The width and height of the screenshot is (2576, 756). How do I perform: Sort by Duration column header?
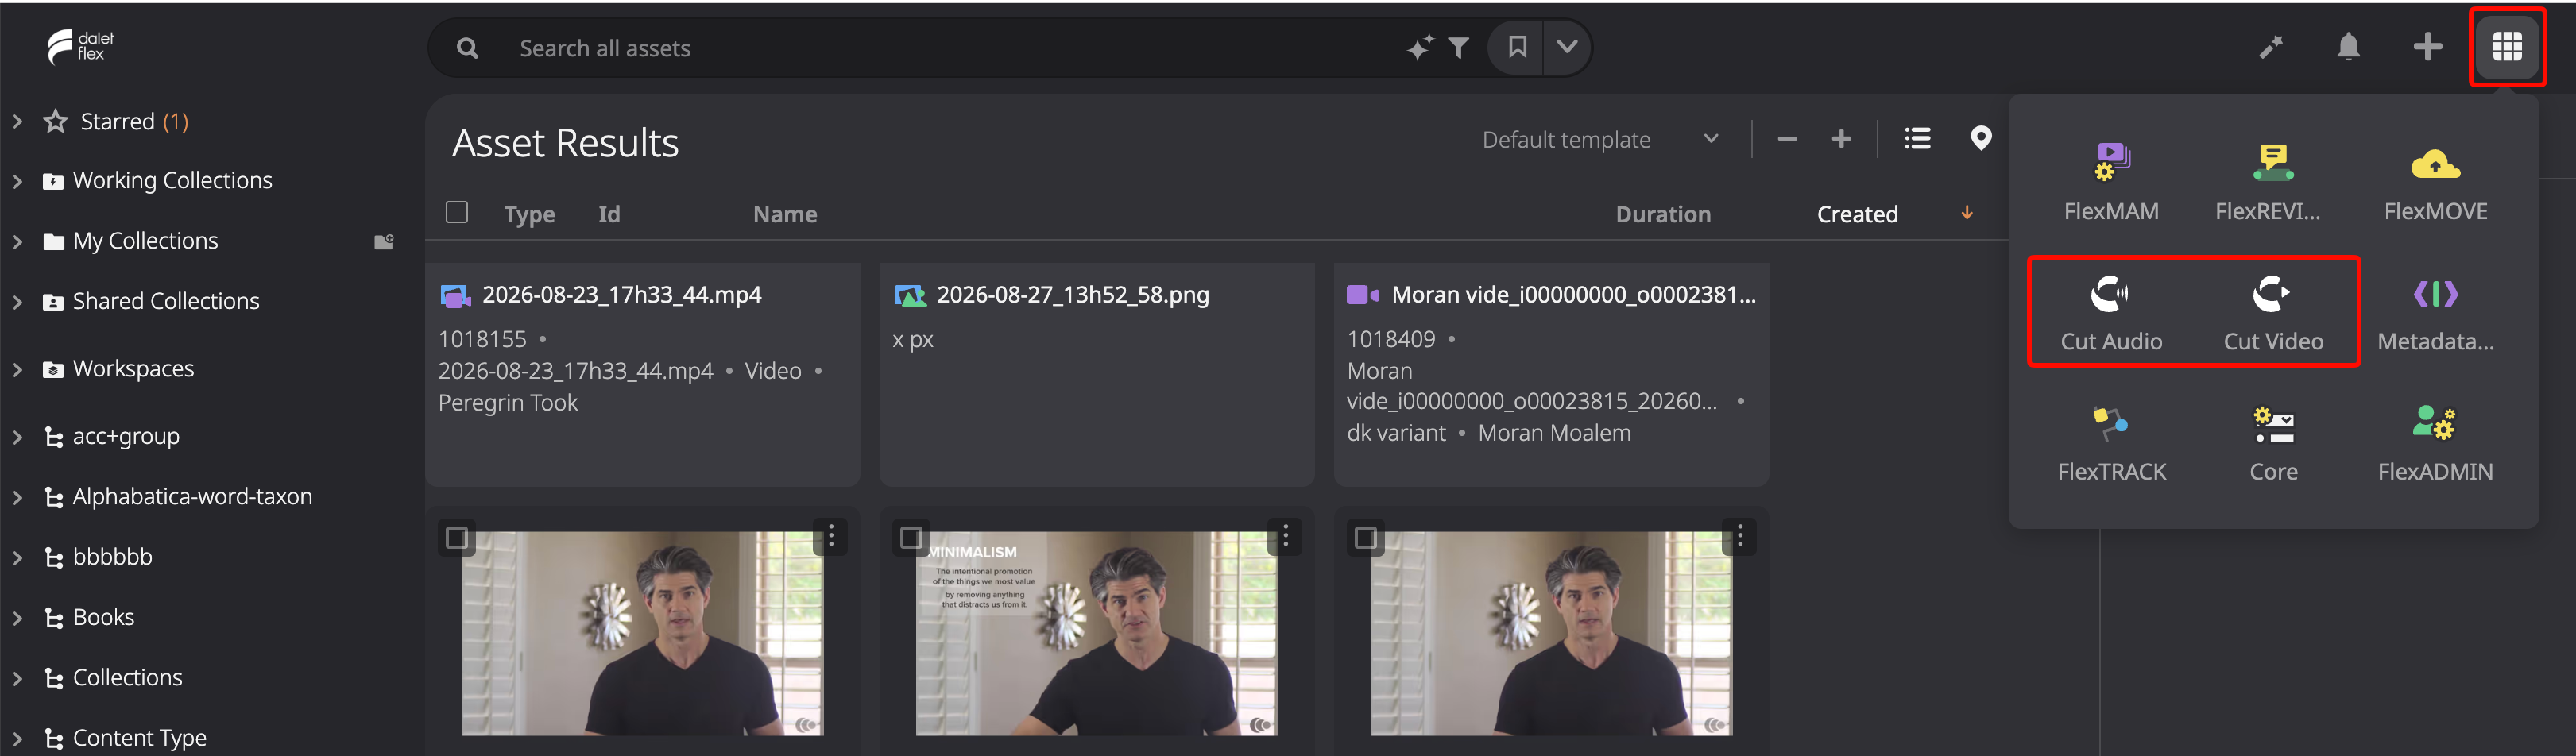click(x=1662, y=214)
